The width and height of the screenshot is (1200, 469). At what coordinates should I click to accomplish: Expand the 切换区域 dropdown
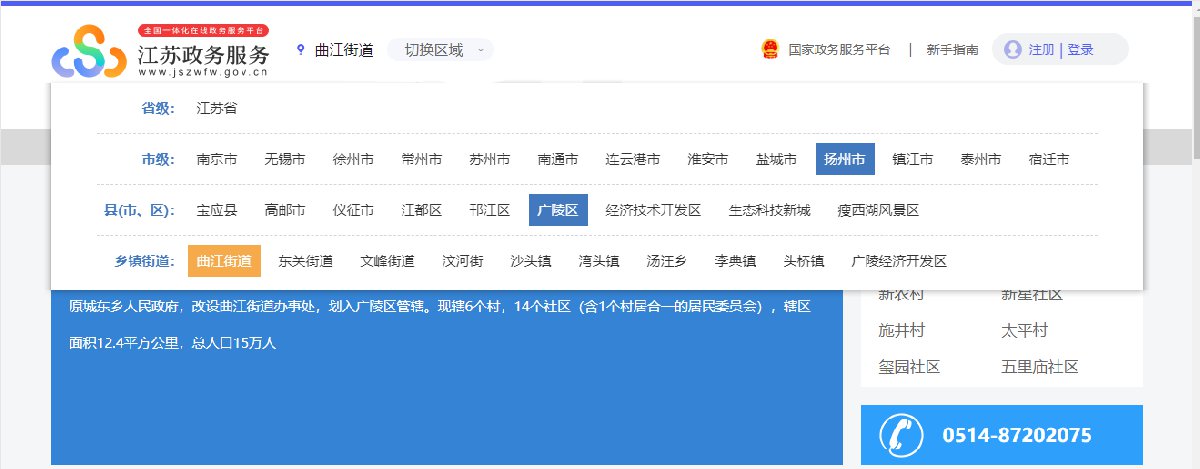coord(441,50)
